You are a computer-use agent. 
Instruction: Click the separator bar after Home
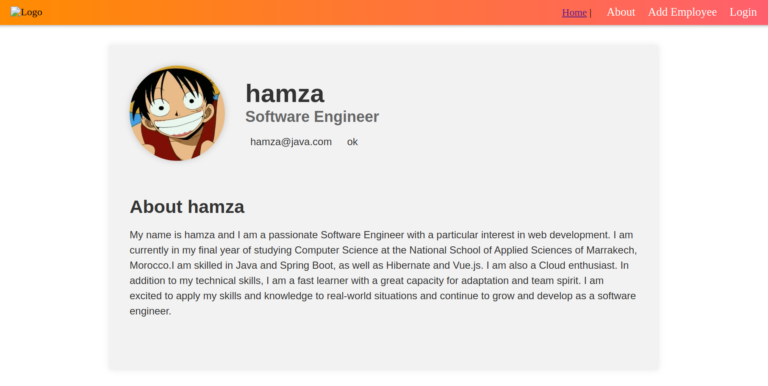coord(591,13)
